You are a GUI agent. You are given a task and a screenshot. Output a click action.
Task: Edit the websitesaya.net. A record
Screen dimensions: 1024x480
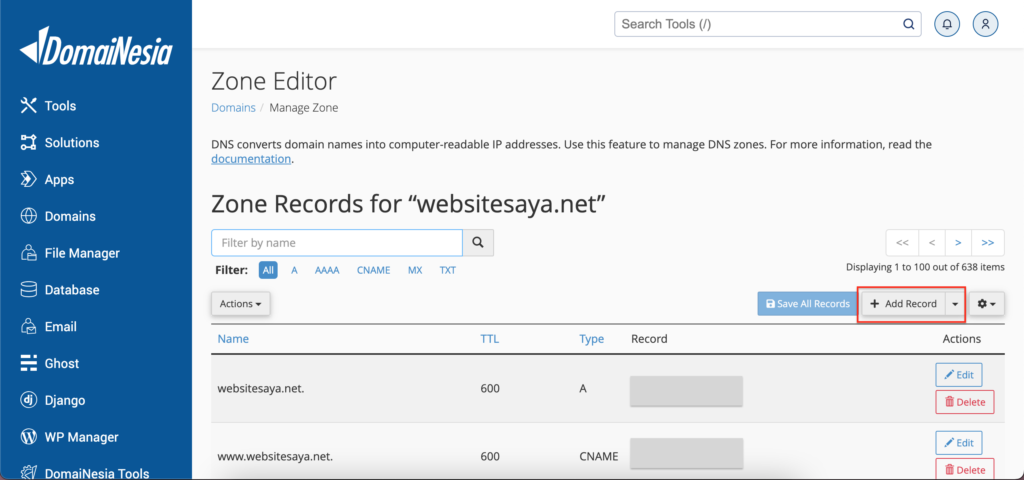pos(959,375)
